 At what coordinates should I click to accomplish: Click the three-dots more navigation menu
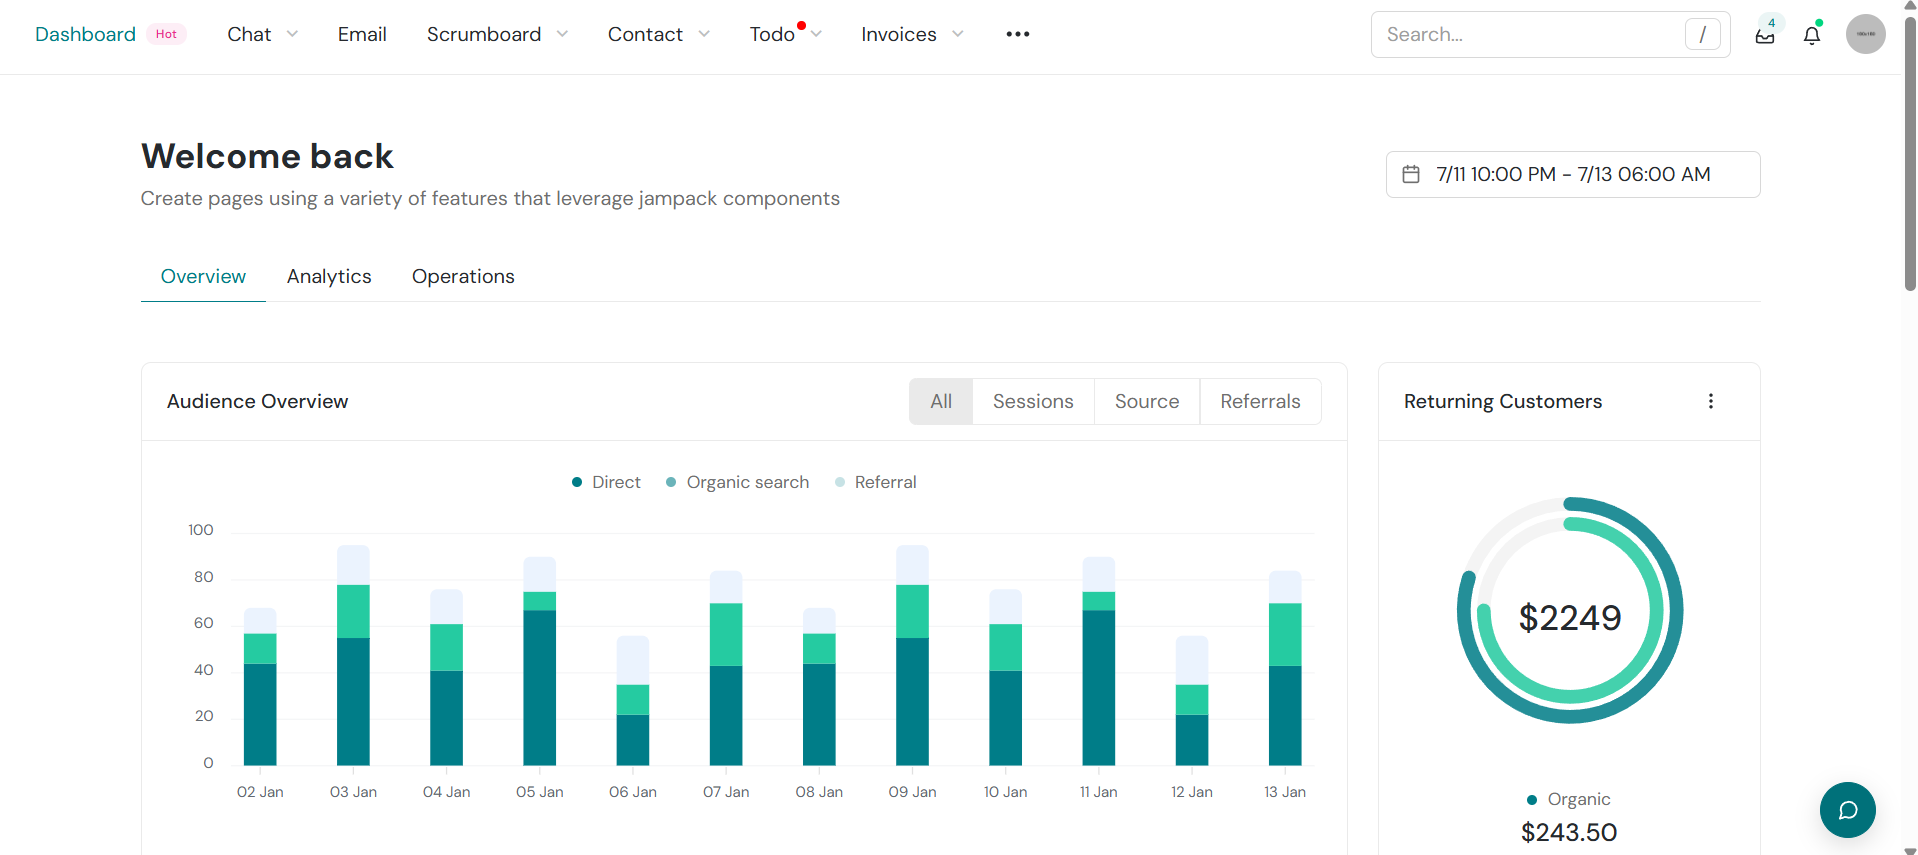point(1018,34)
